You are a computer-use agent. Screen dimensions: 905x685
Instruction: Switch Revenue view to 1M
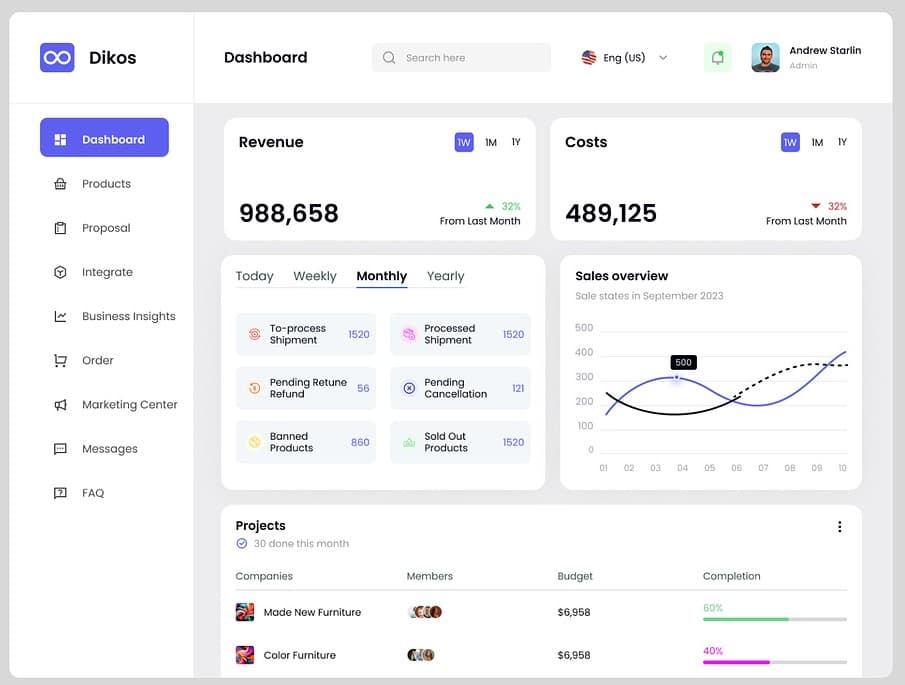click(x=490, y=142)
